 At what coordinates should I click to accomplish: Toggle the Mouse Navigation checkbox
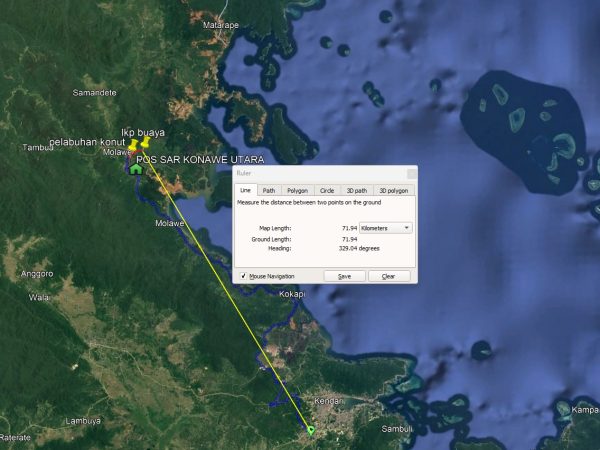[x=244, y=276]
